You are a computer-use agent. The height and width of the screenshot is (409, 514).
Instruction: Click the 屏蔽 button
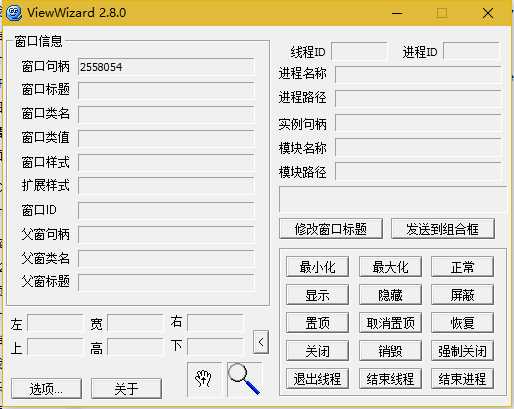pyautogui.click(x=462, y=295)
